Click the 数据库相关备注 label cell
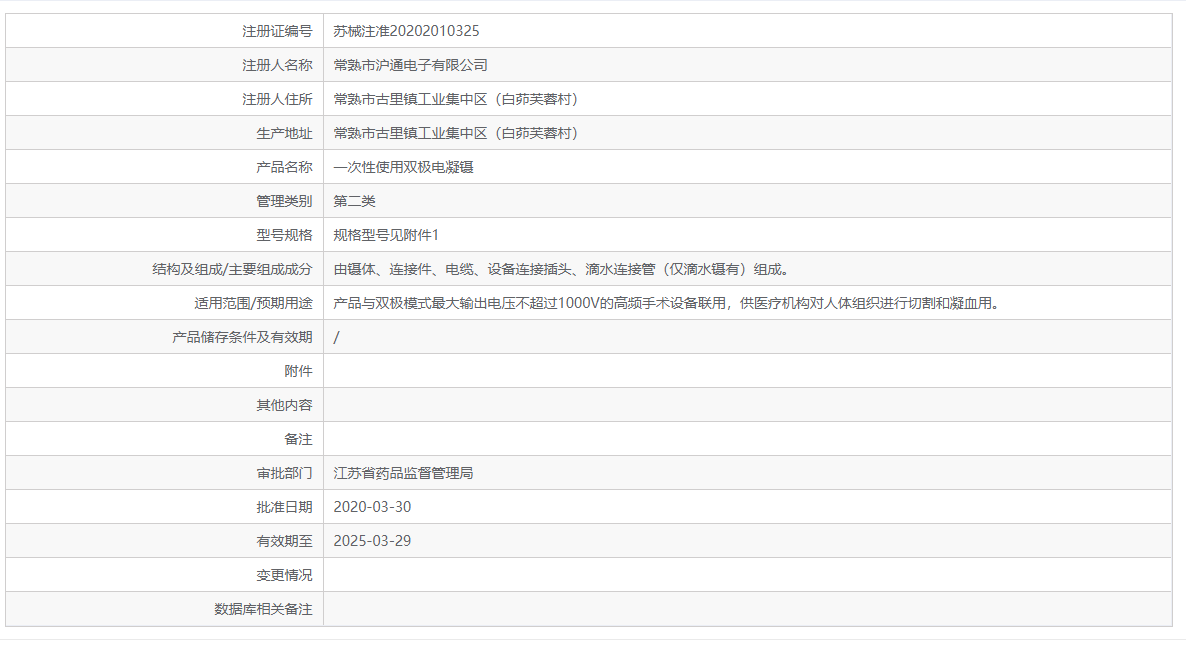The height and width of the screenshot is (650, 1186). 264,609
